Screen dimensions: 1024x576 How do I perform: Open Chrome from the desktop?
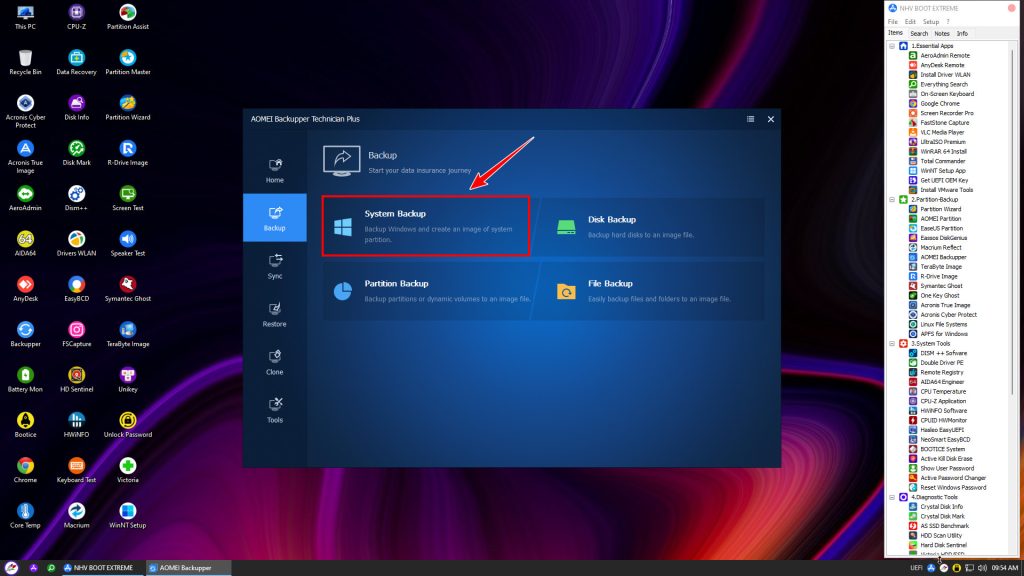25,470
